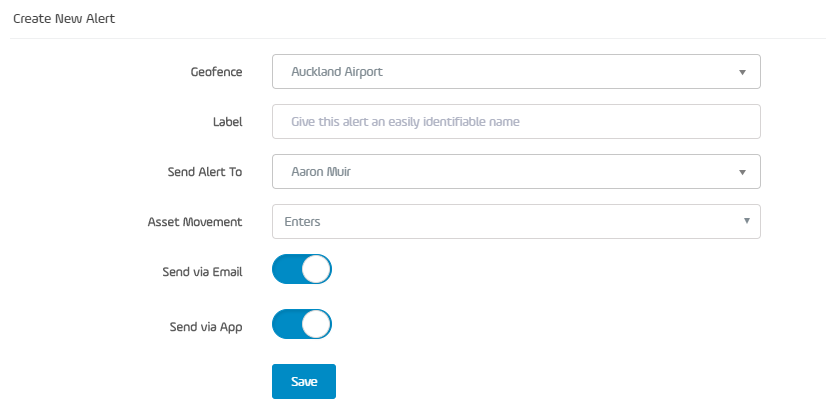Screen dimensions: 827x412
Task: Save the new alert
Action: pos(304,381)
